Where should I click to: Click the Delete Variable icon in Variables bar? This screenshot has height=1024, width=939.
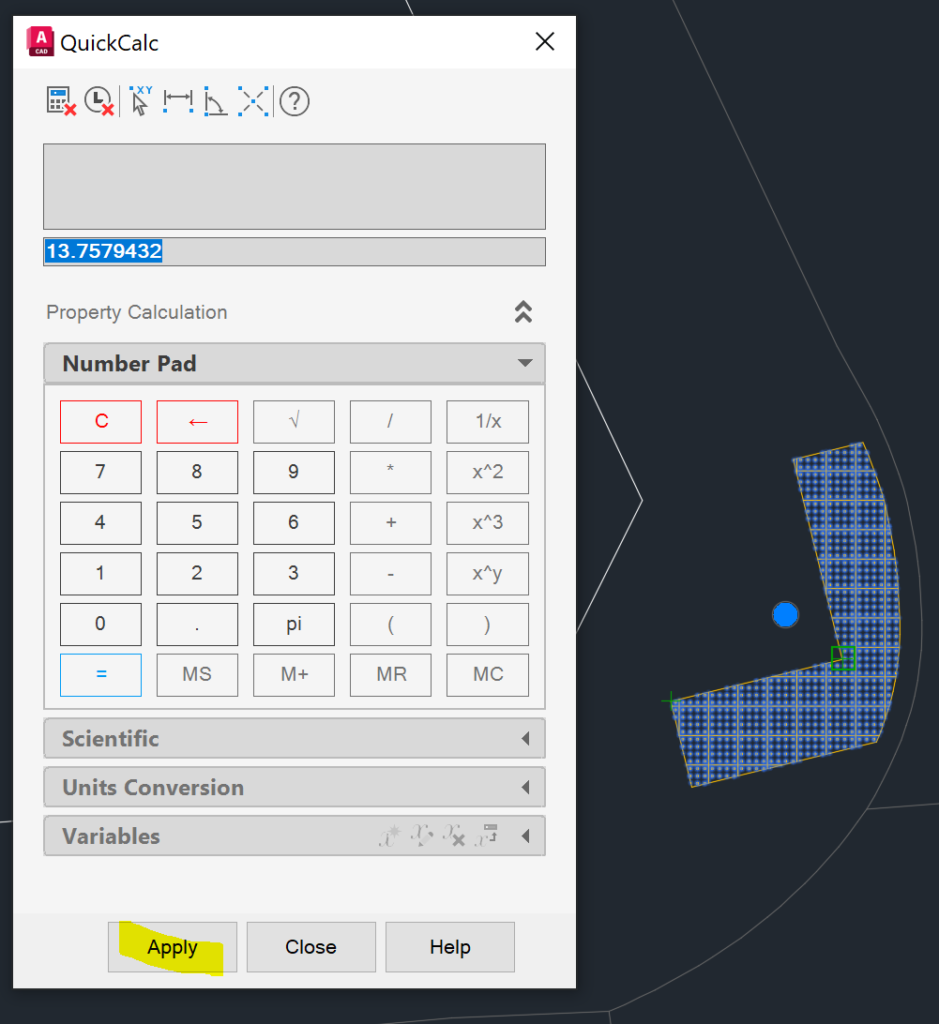tap(454, 835)
